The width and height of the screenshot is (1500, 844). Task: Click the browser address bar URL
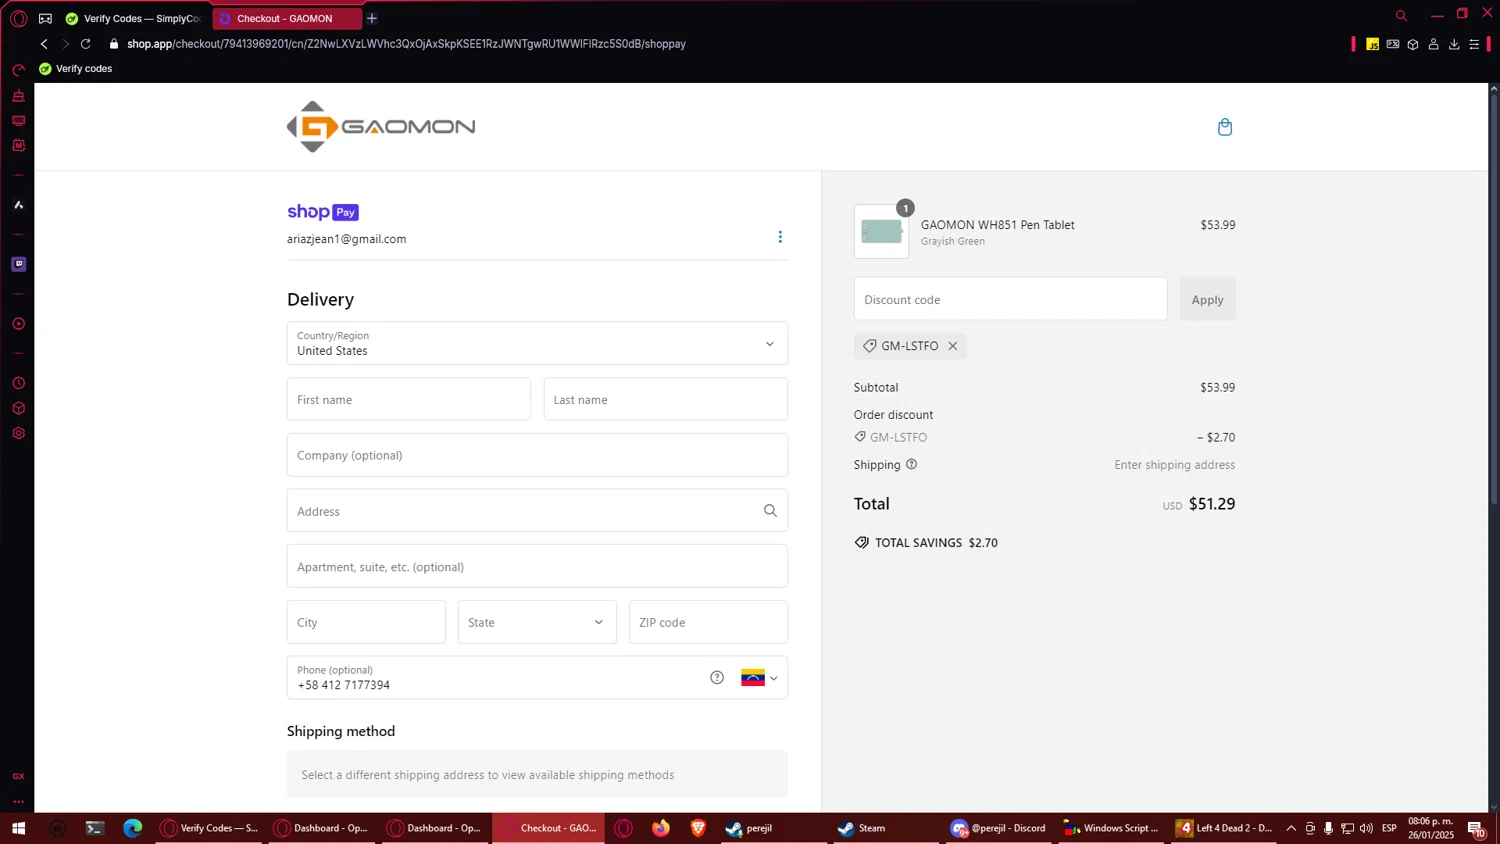(x=406, y=44)
